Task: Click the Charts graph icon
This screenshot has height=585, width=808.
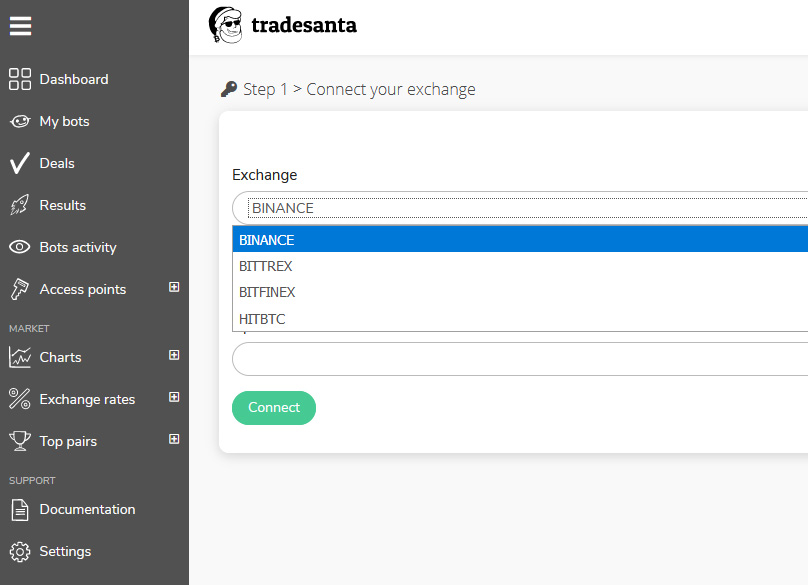Action: pos(20,357)
